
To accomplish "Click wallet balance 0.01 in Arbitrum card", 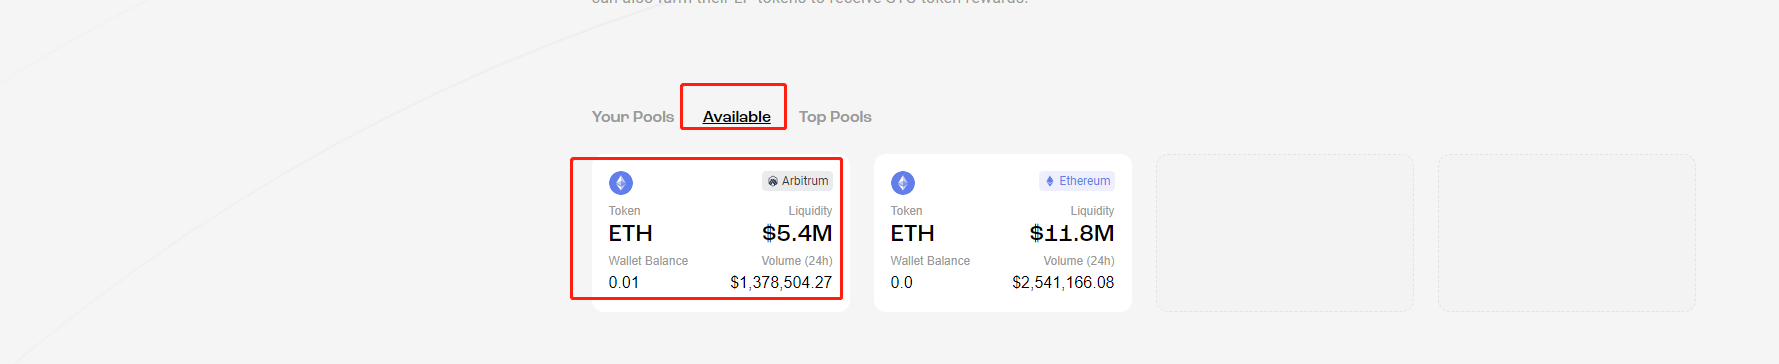I will point(624,282).
